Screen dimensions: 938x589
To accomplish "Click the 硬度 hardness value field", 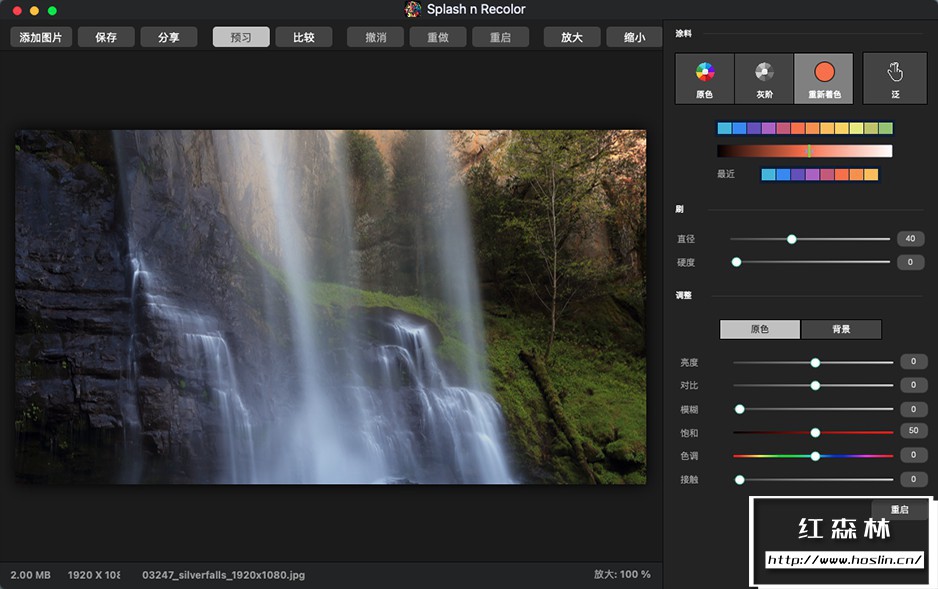I will coord(910,262).
